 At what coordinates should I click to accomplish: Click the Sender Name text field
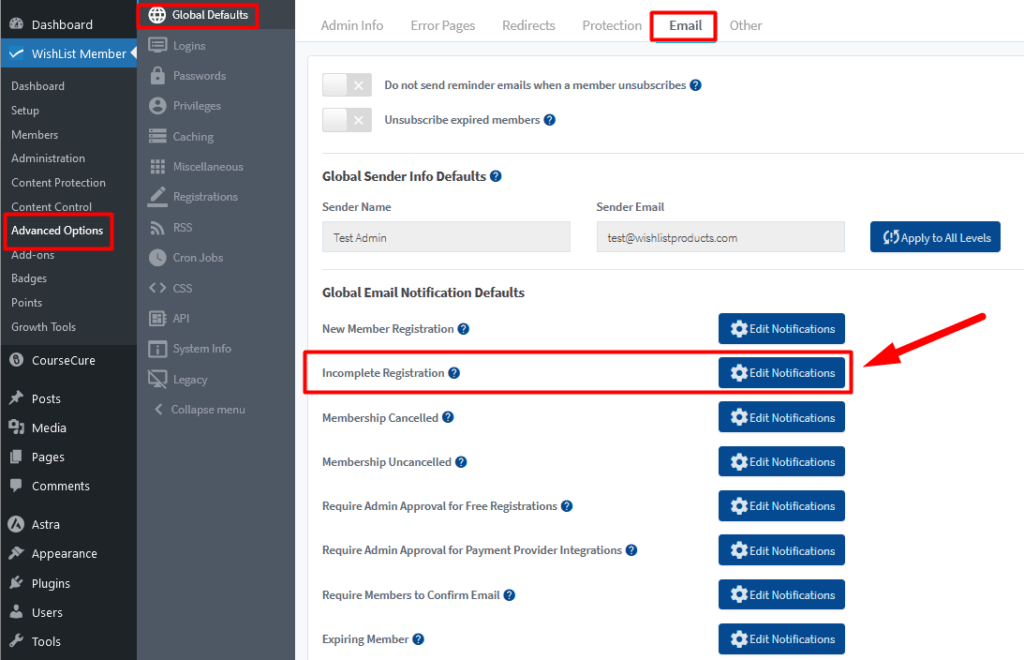coord(446,237)
